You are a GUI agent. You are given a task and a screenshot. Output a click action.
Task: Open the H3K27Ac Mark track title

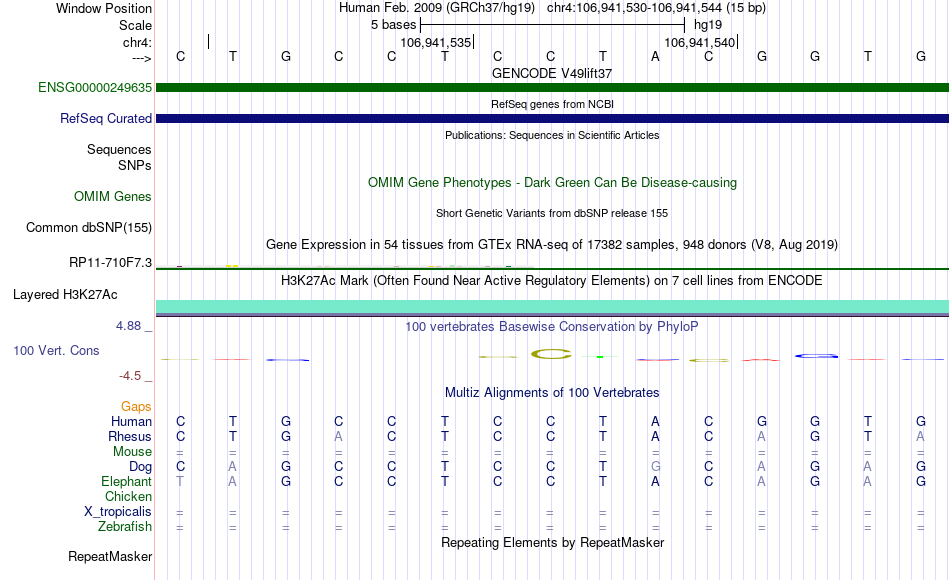(x=552, y=280)
